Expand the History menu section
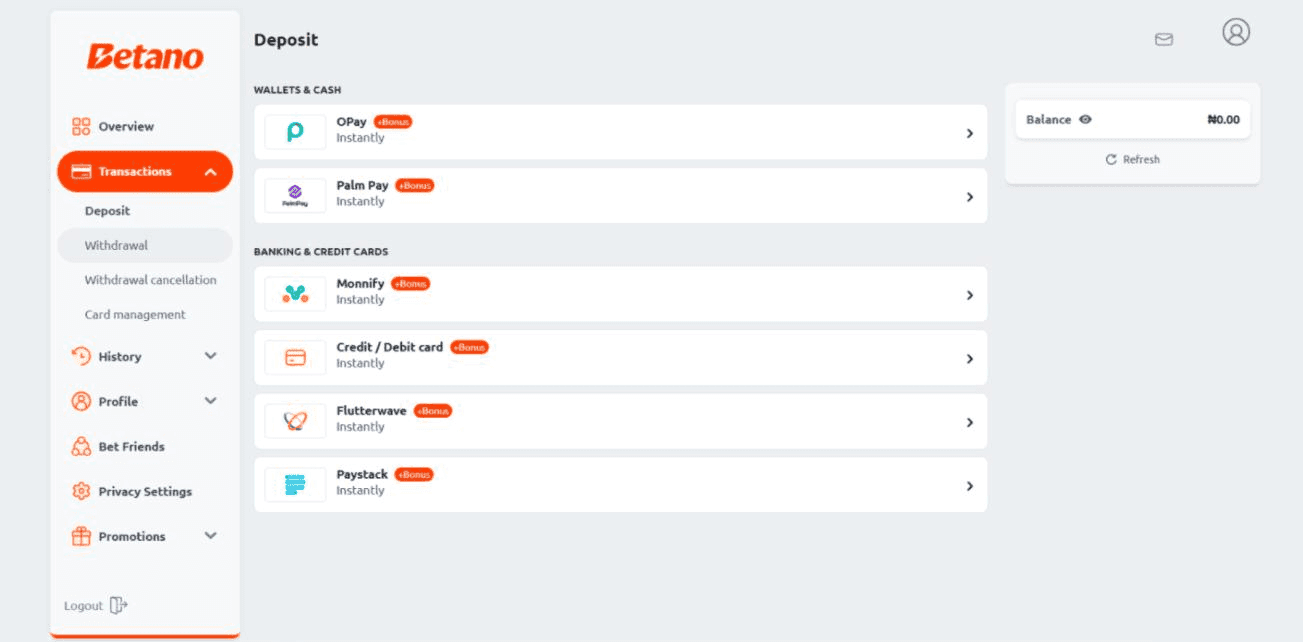 point(210,356)
